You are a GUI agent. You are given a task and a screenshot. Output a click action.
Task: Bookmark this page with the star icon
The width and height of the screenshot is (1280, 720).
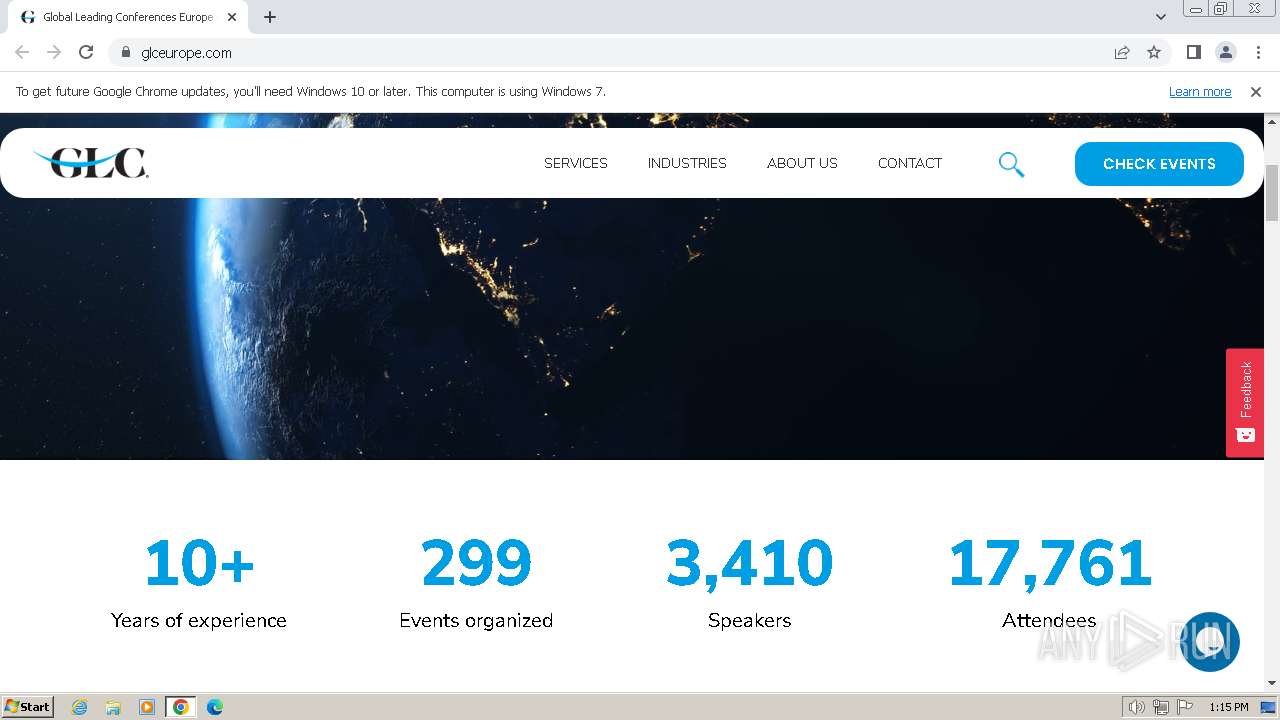point(1154,52)
